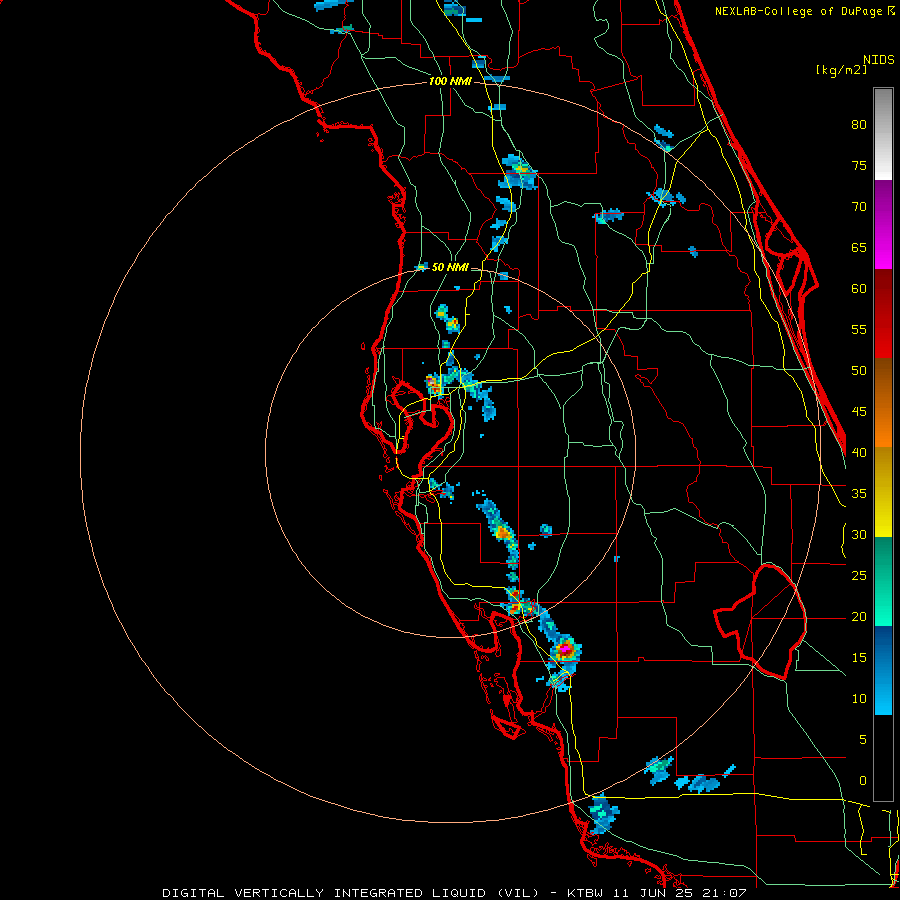
Task: Click the green segment of the color bar
Action: tap(883, 581)
